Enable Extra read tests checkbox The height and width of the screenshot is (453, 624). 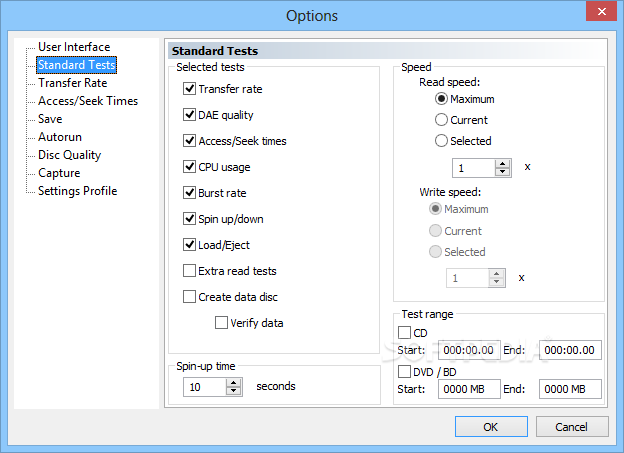click(189, 271)
